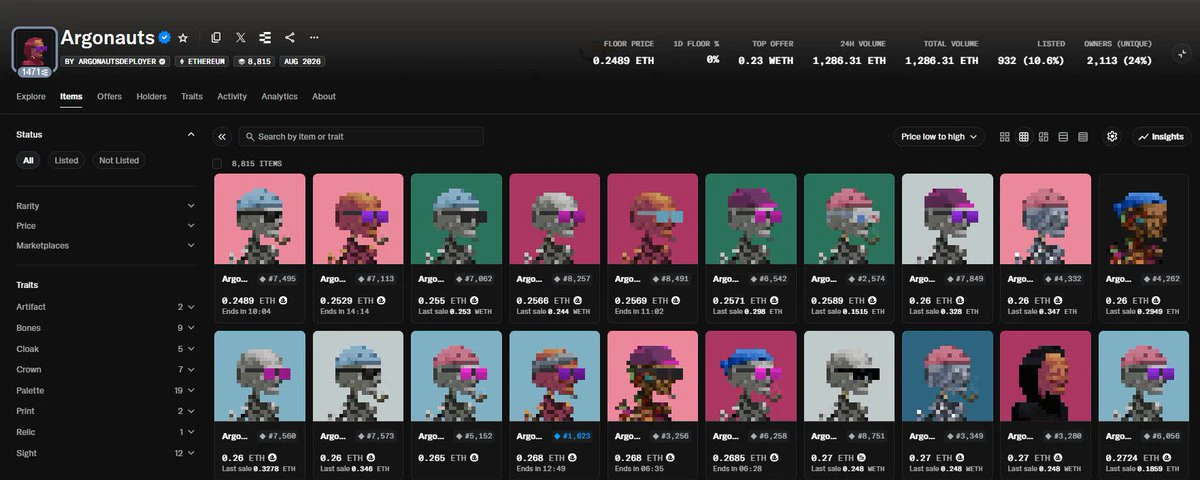
Task: Click the Ethereum chain badge
Action: pyautogui.click(x=202, y=61)
